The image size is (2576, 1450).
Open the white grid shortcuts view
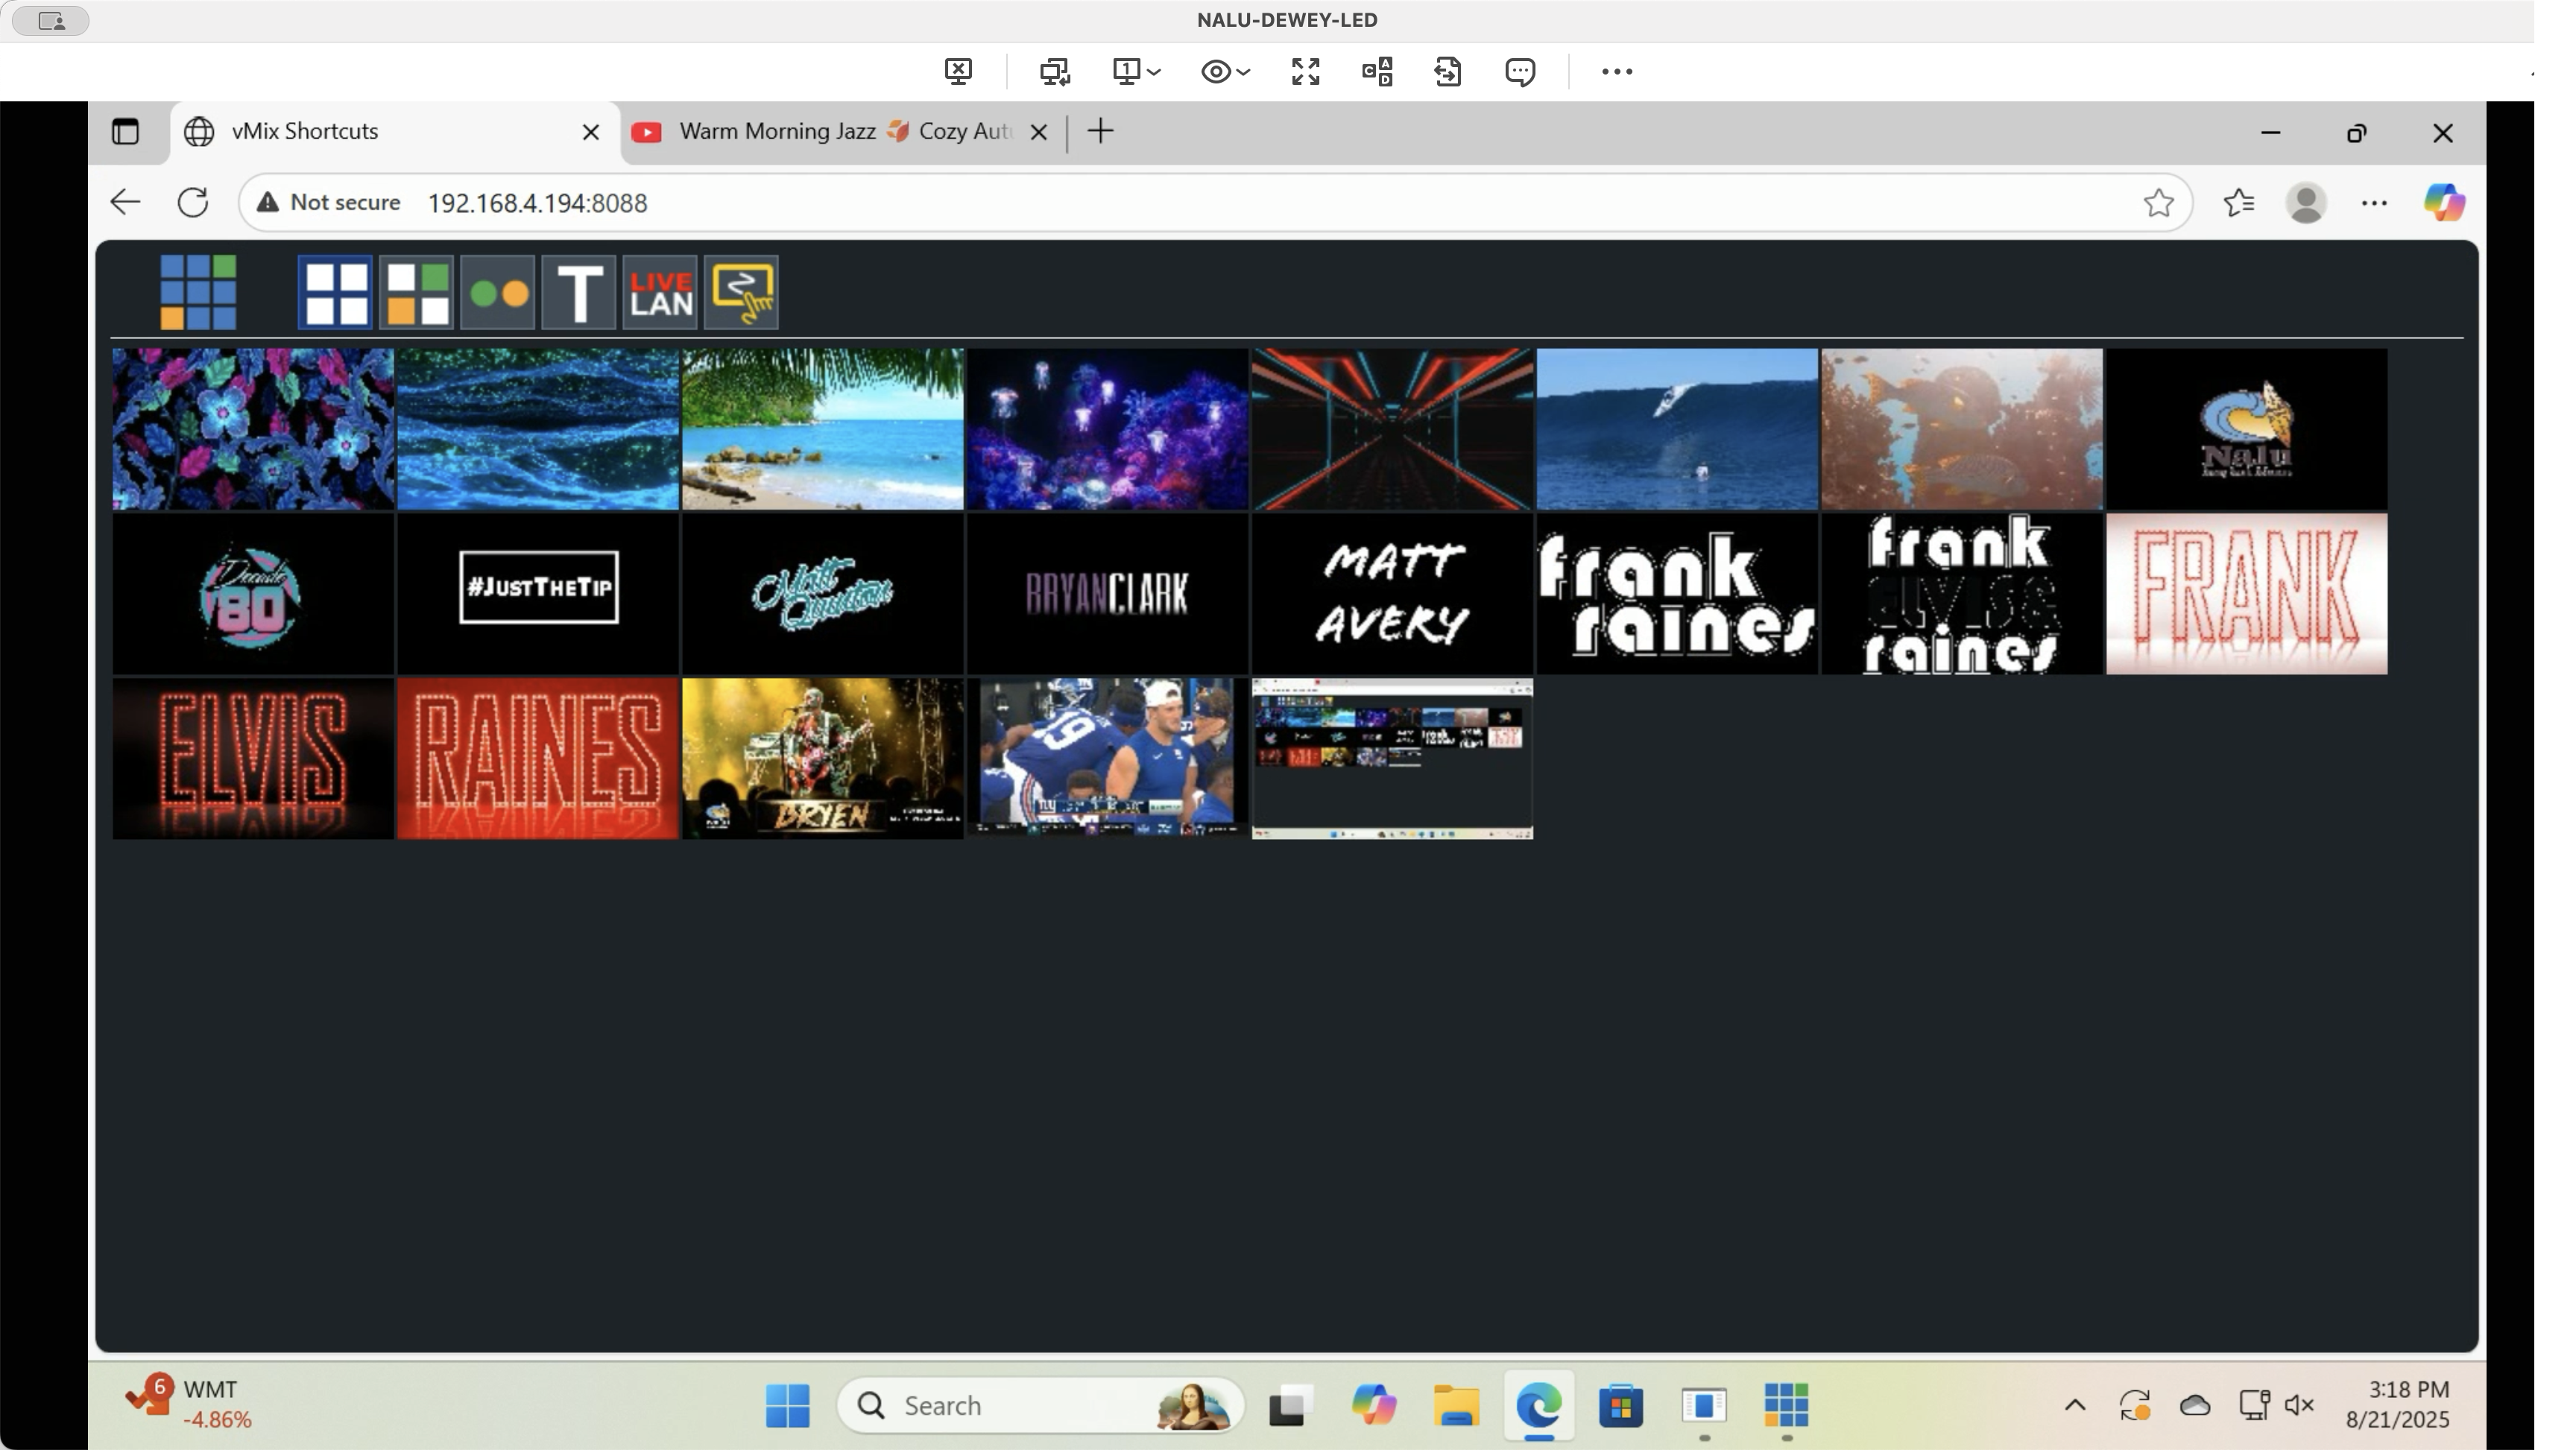point(335,292)
